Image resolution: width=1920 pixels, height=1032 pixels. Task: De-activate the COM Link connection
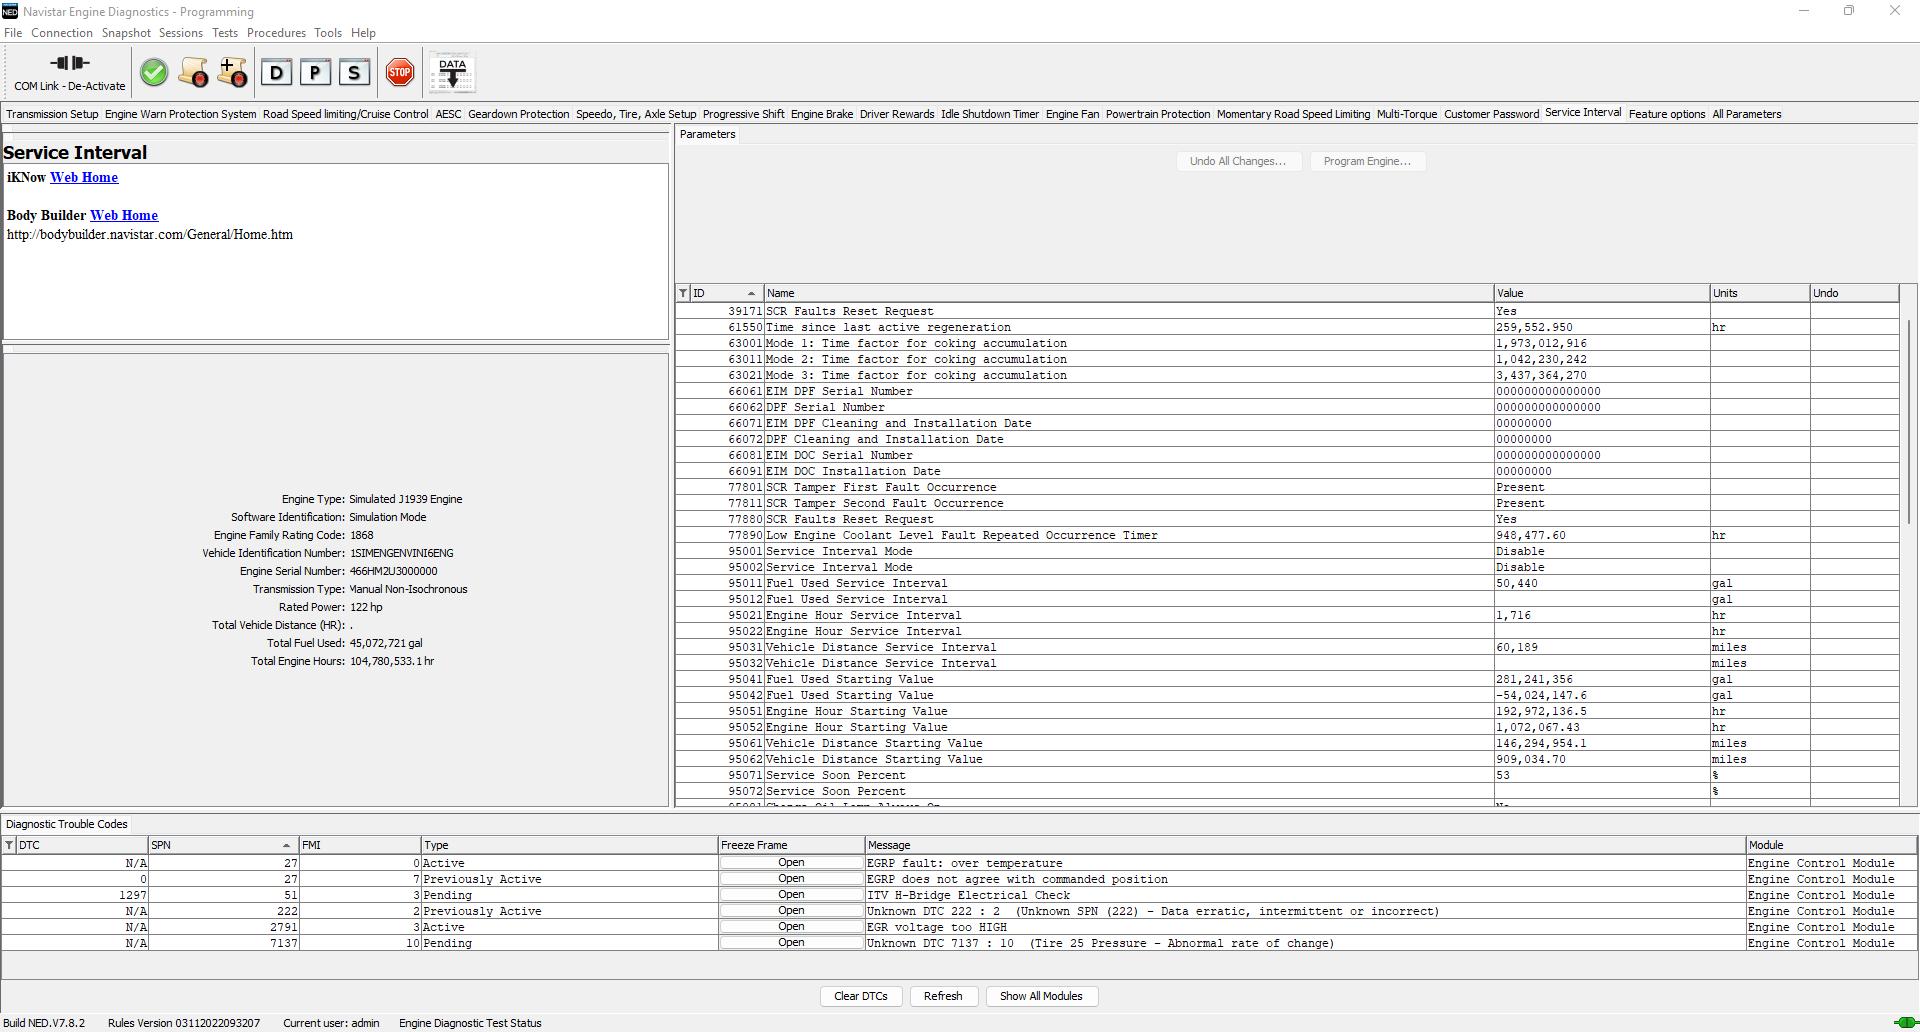pyautogui.click(x=68, y=70)
